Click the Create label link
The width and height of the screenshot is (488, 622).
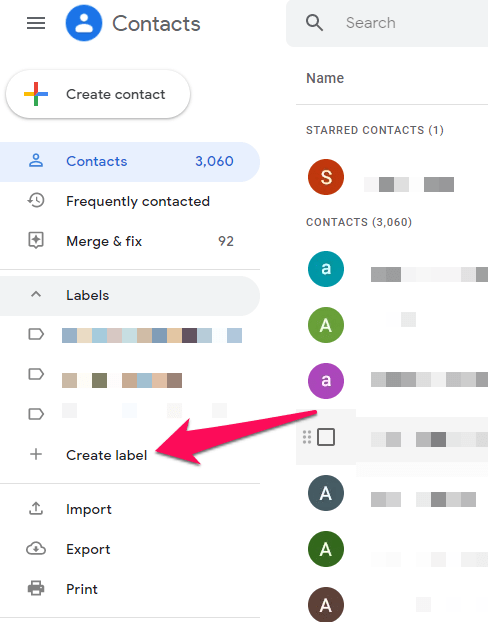click(106, 455)
